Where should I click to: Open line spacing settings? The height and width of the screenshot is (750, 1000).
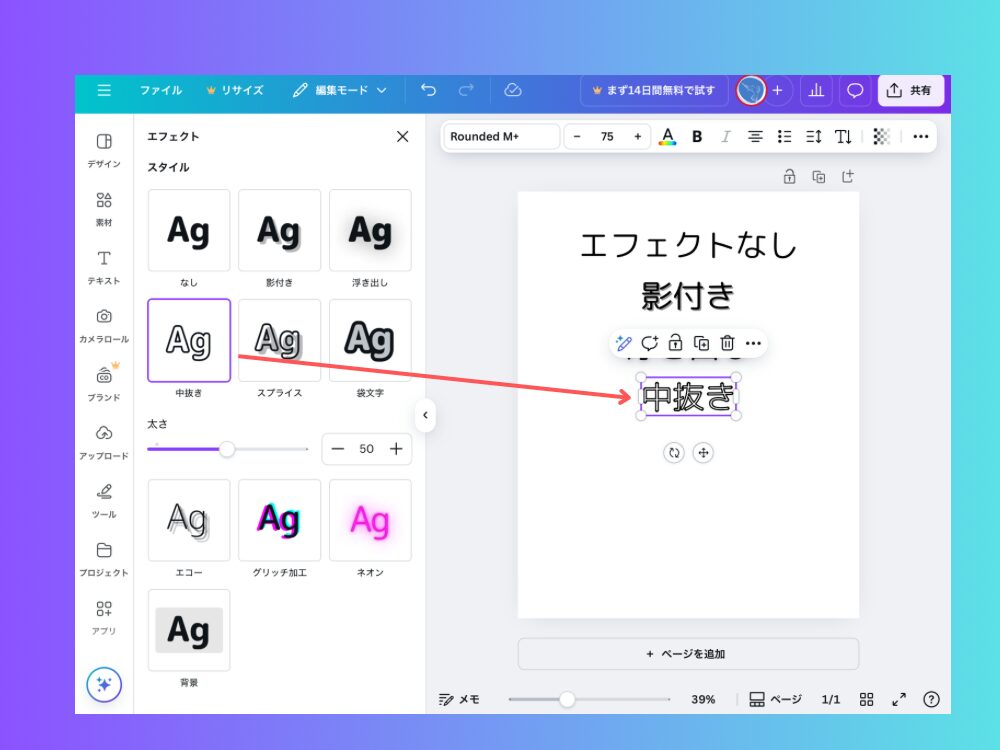pyautogui.click(x=814, y=136)
